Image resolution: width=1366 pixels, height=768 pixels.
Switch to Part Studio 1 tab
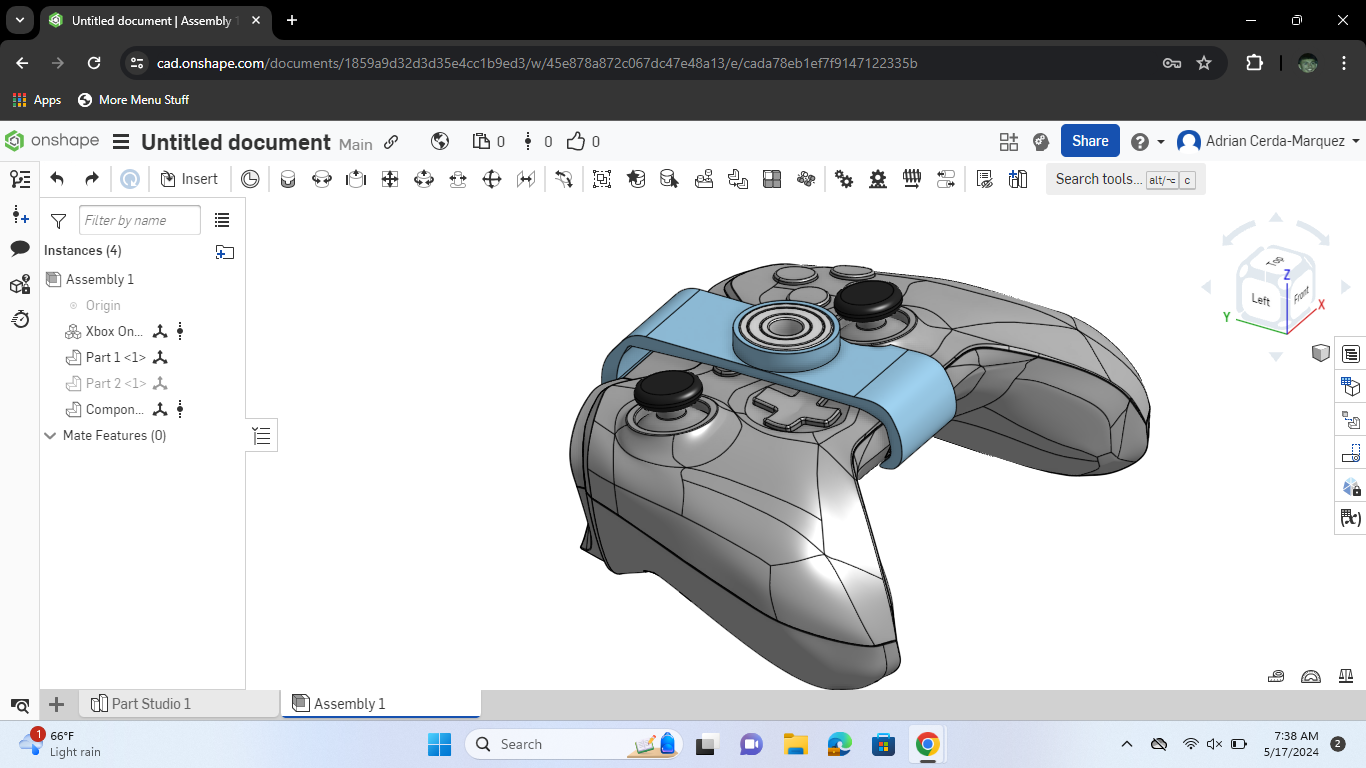[180, 704]
